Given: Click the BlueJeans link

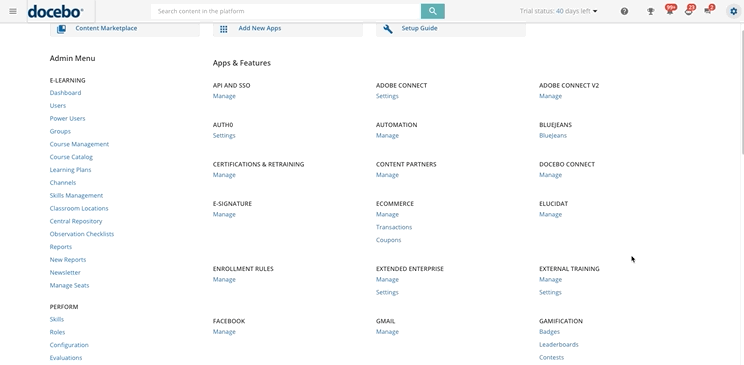Looking at the screenshot, I should (x=553, y=135).
